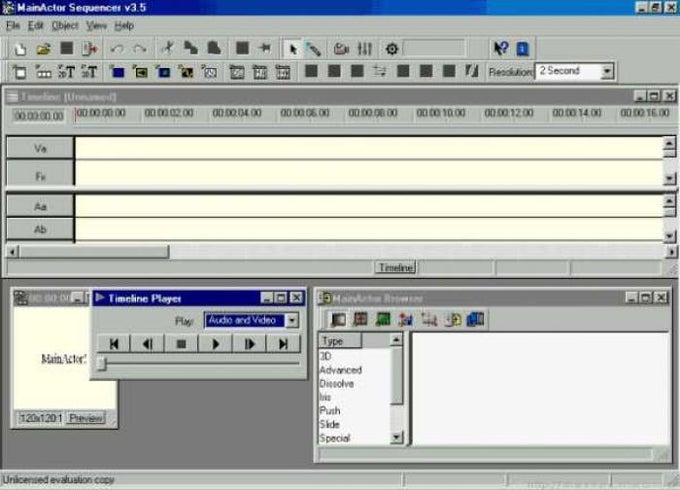The image size is (680, 490).
Task: Step back one frame in Timeline Player
Action: (147, 344)
